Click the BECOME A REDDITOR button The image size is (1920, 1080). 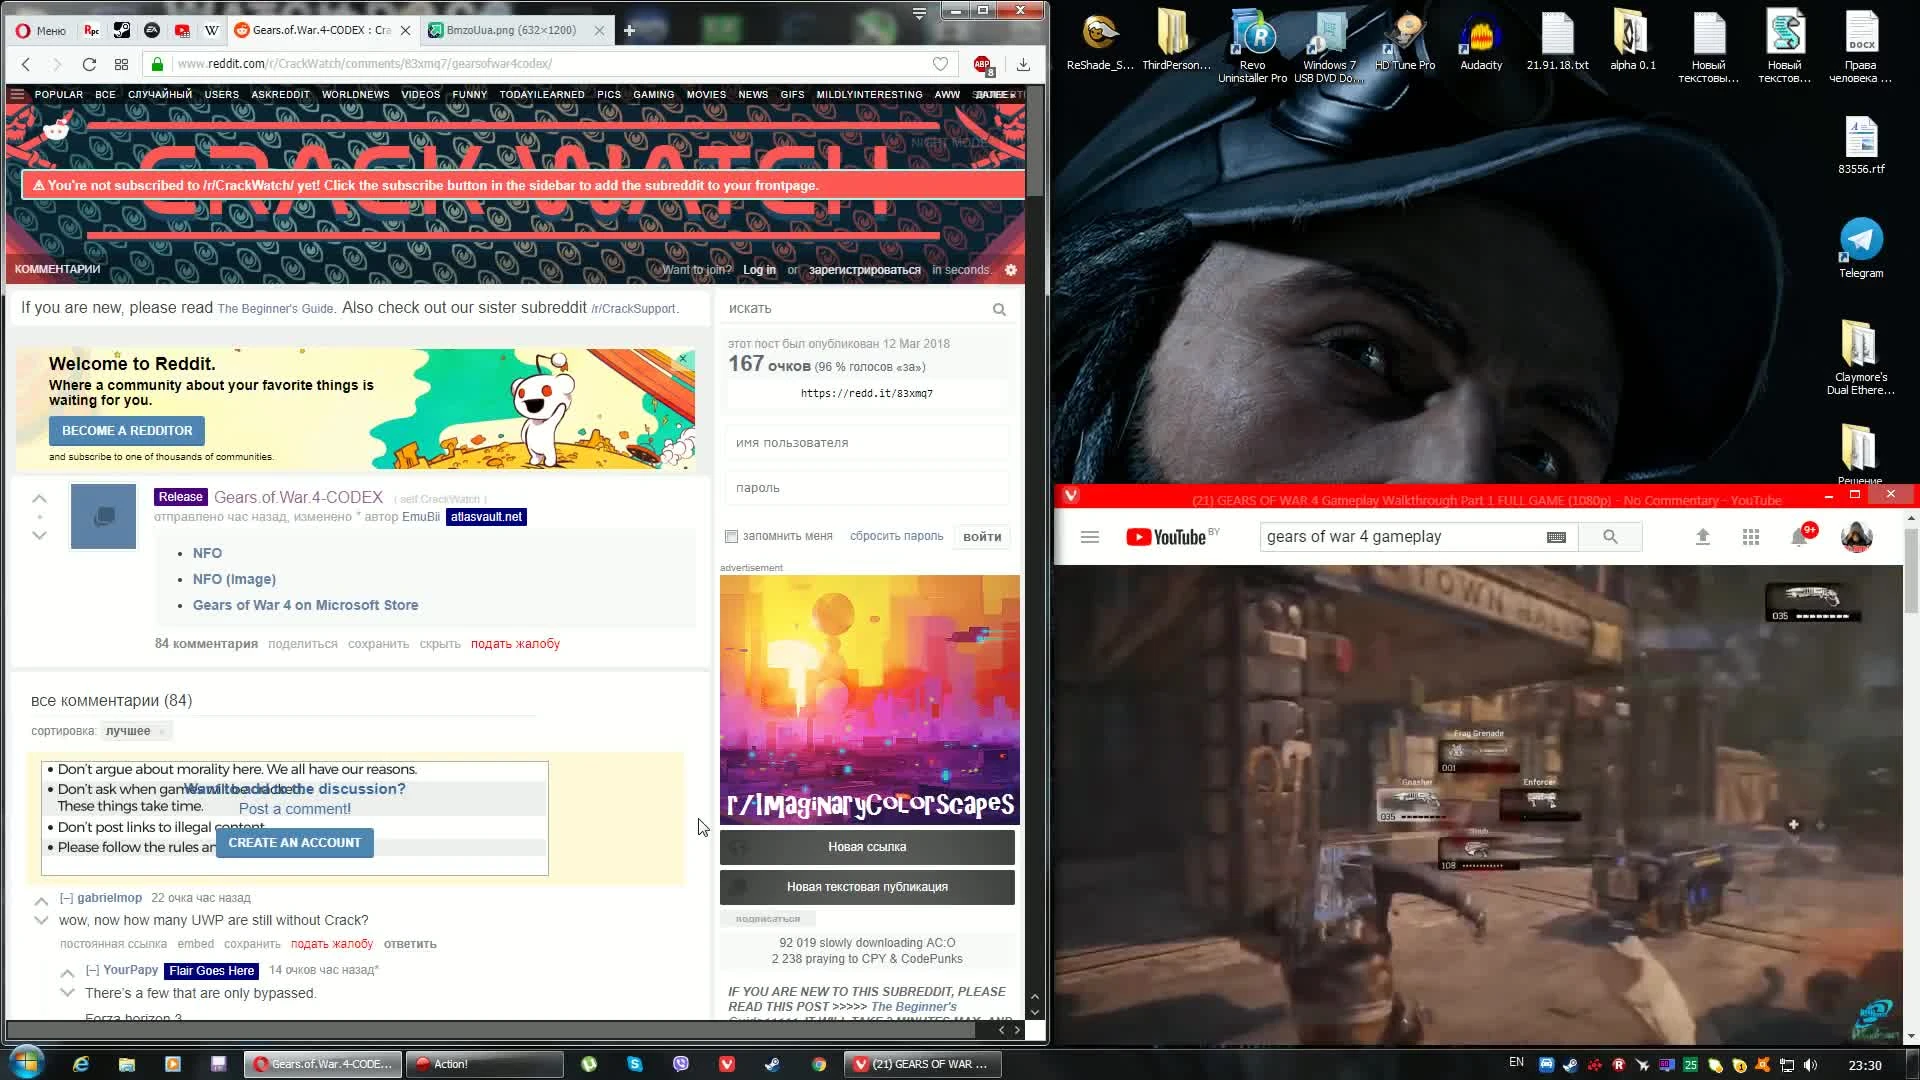[127, 431]
